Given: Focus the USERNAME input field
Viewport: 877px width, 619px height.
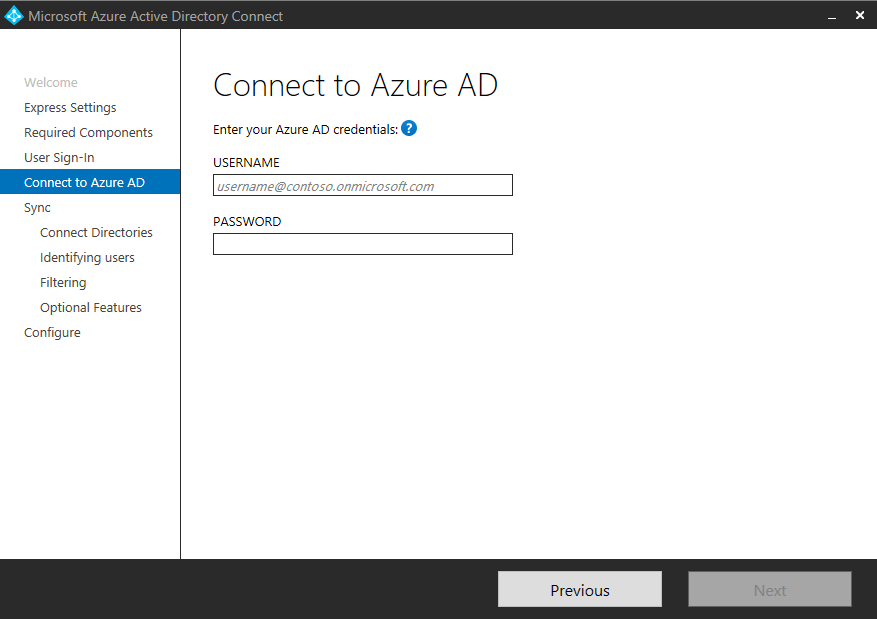Looking at the screenshot, I should (x=362, y=185).
